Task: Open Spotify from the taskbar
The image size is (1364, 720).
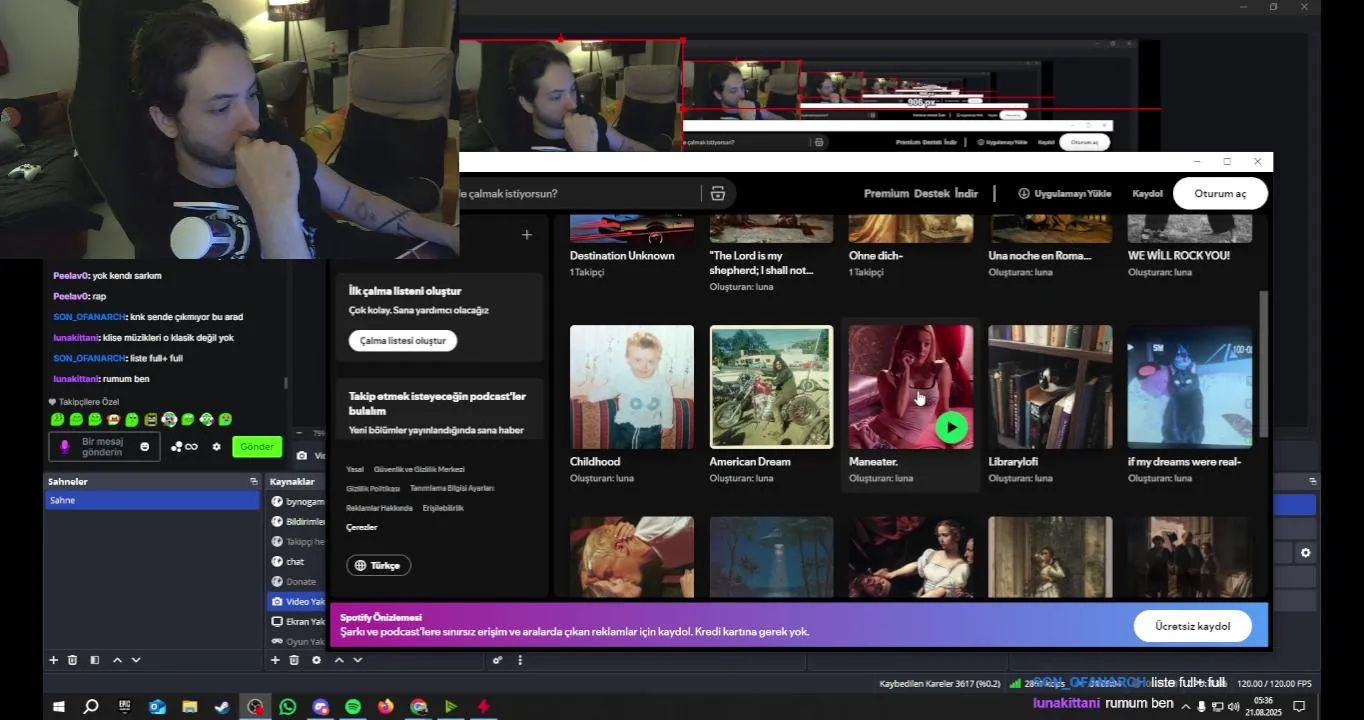Action: click(353, 706)
